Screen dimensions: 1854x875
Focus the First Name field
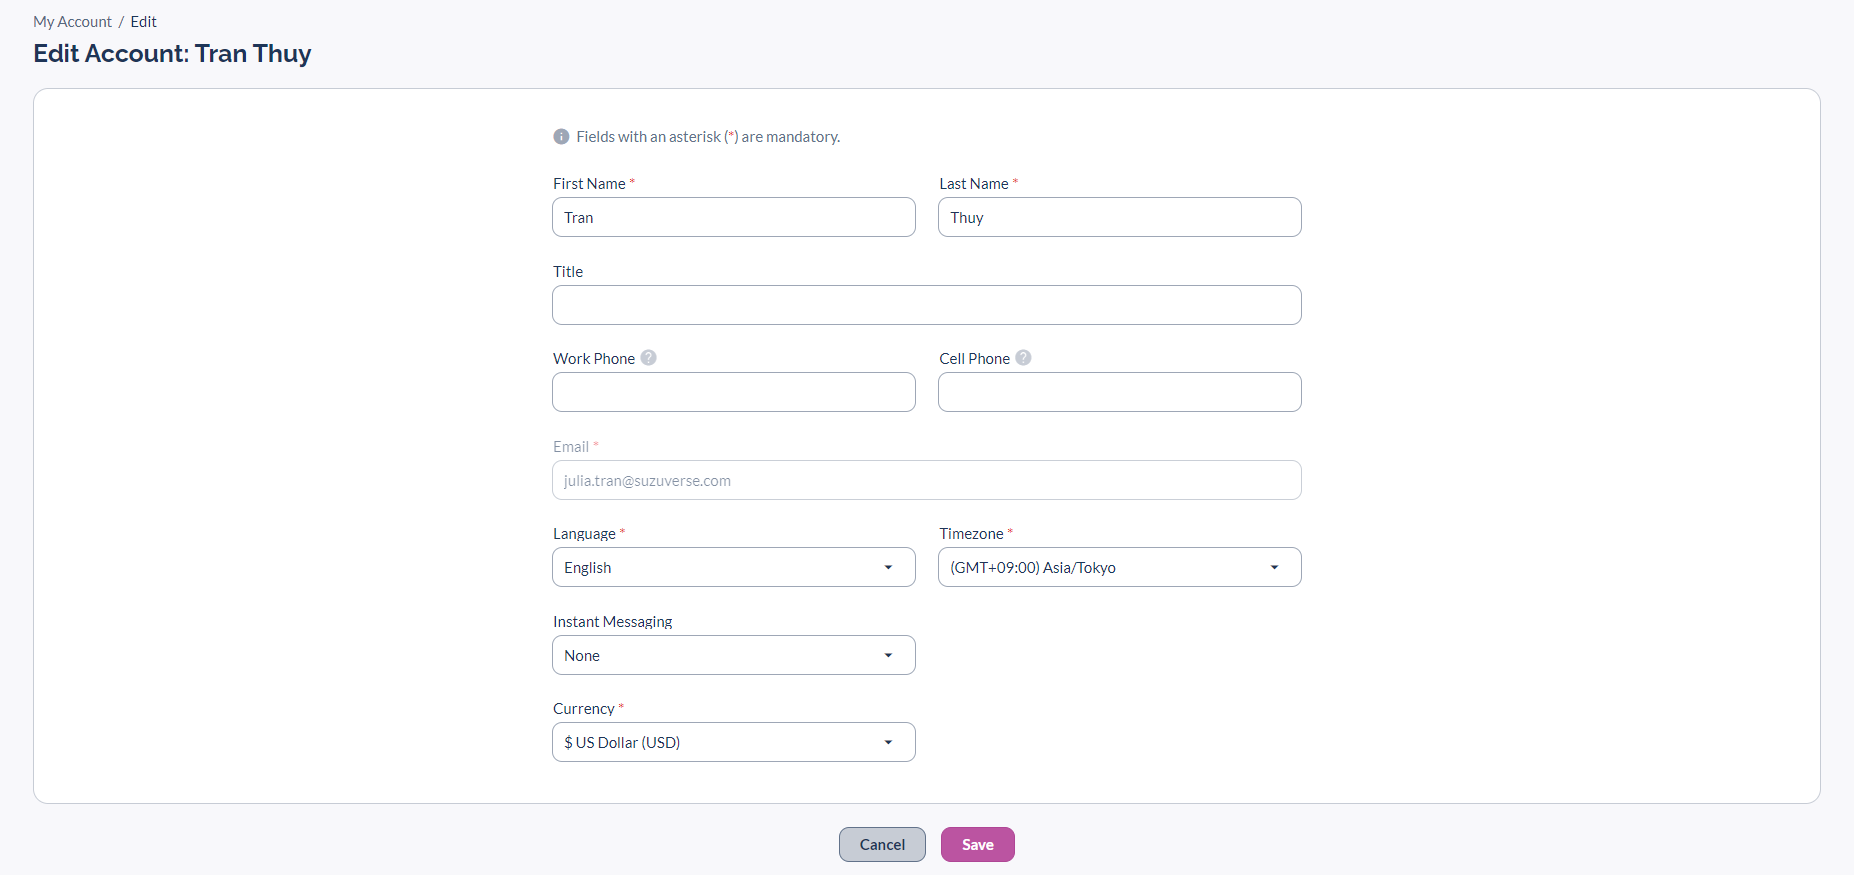[733, 217]
